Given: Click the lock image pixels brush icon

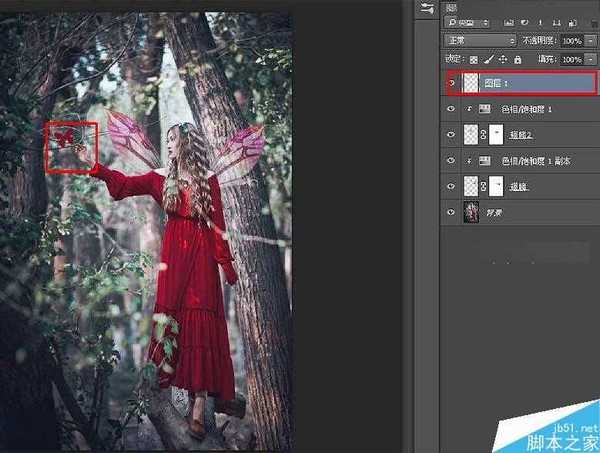Looking at the screenshot, I should [487, 60].
